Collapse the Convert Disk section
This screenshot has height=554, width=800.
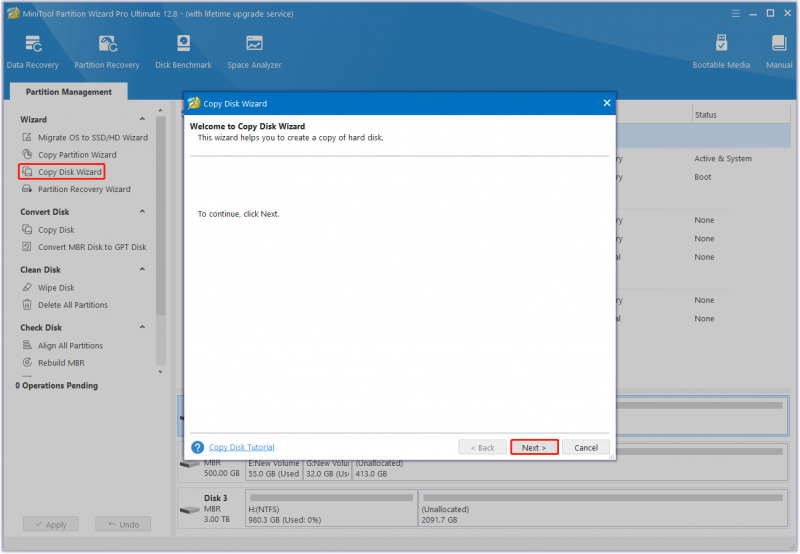[x=142, y=211]
